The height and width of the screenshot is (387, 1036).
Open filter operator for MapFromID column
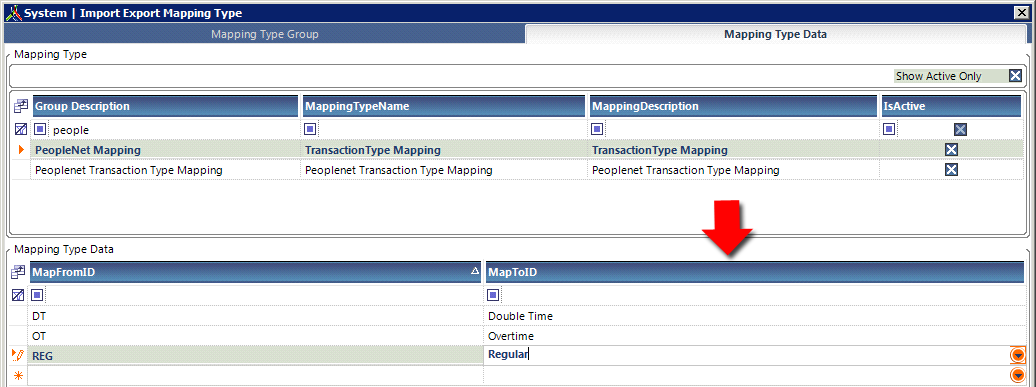tap(37, 295)
